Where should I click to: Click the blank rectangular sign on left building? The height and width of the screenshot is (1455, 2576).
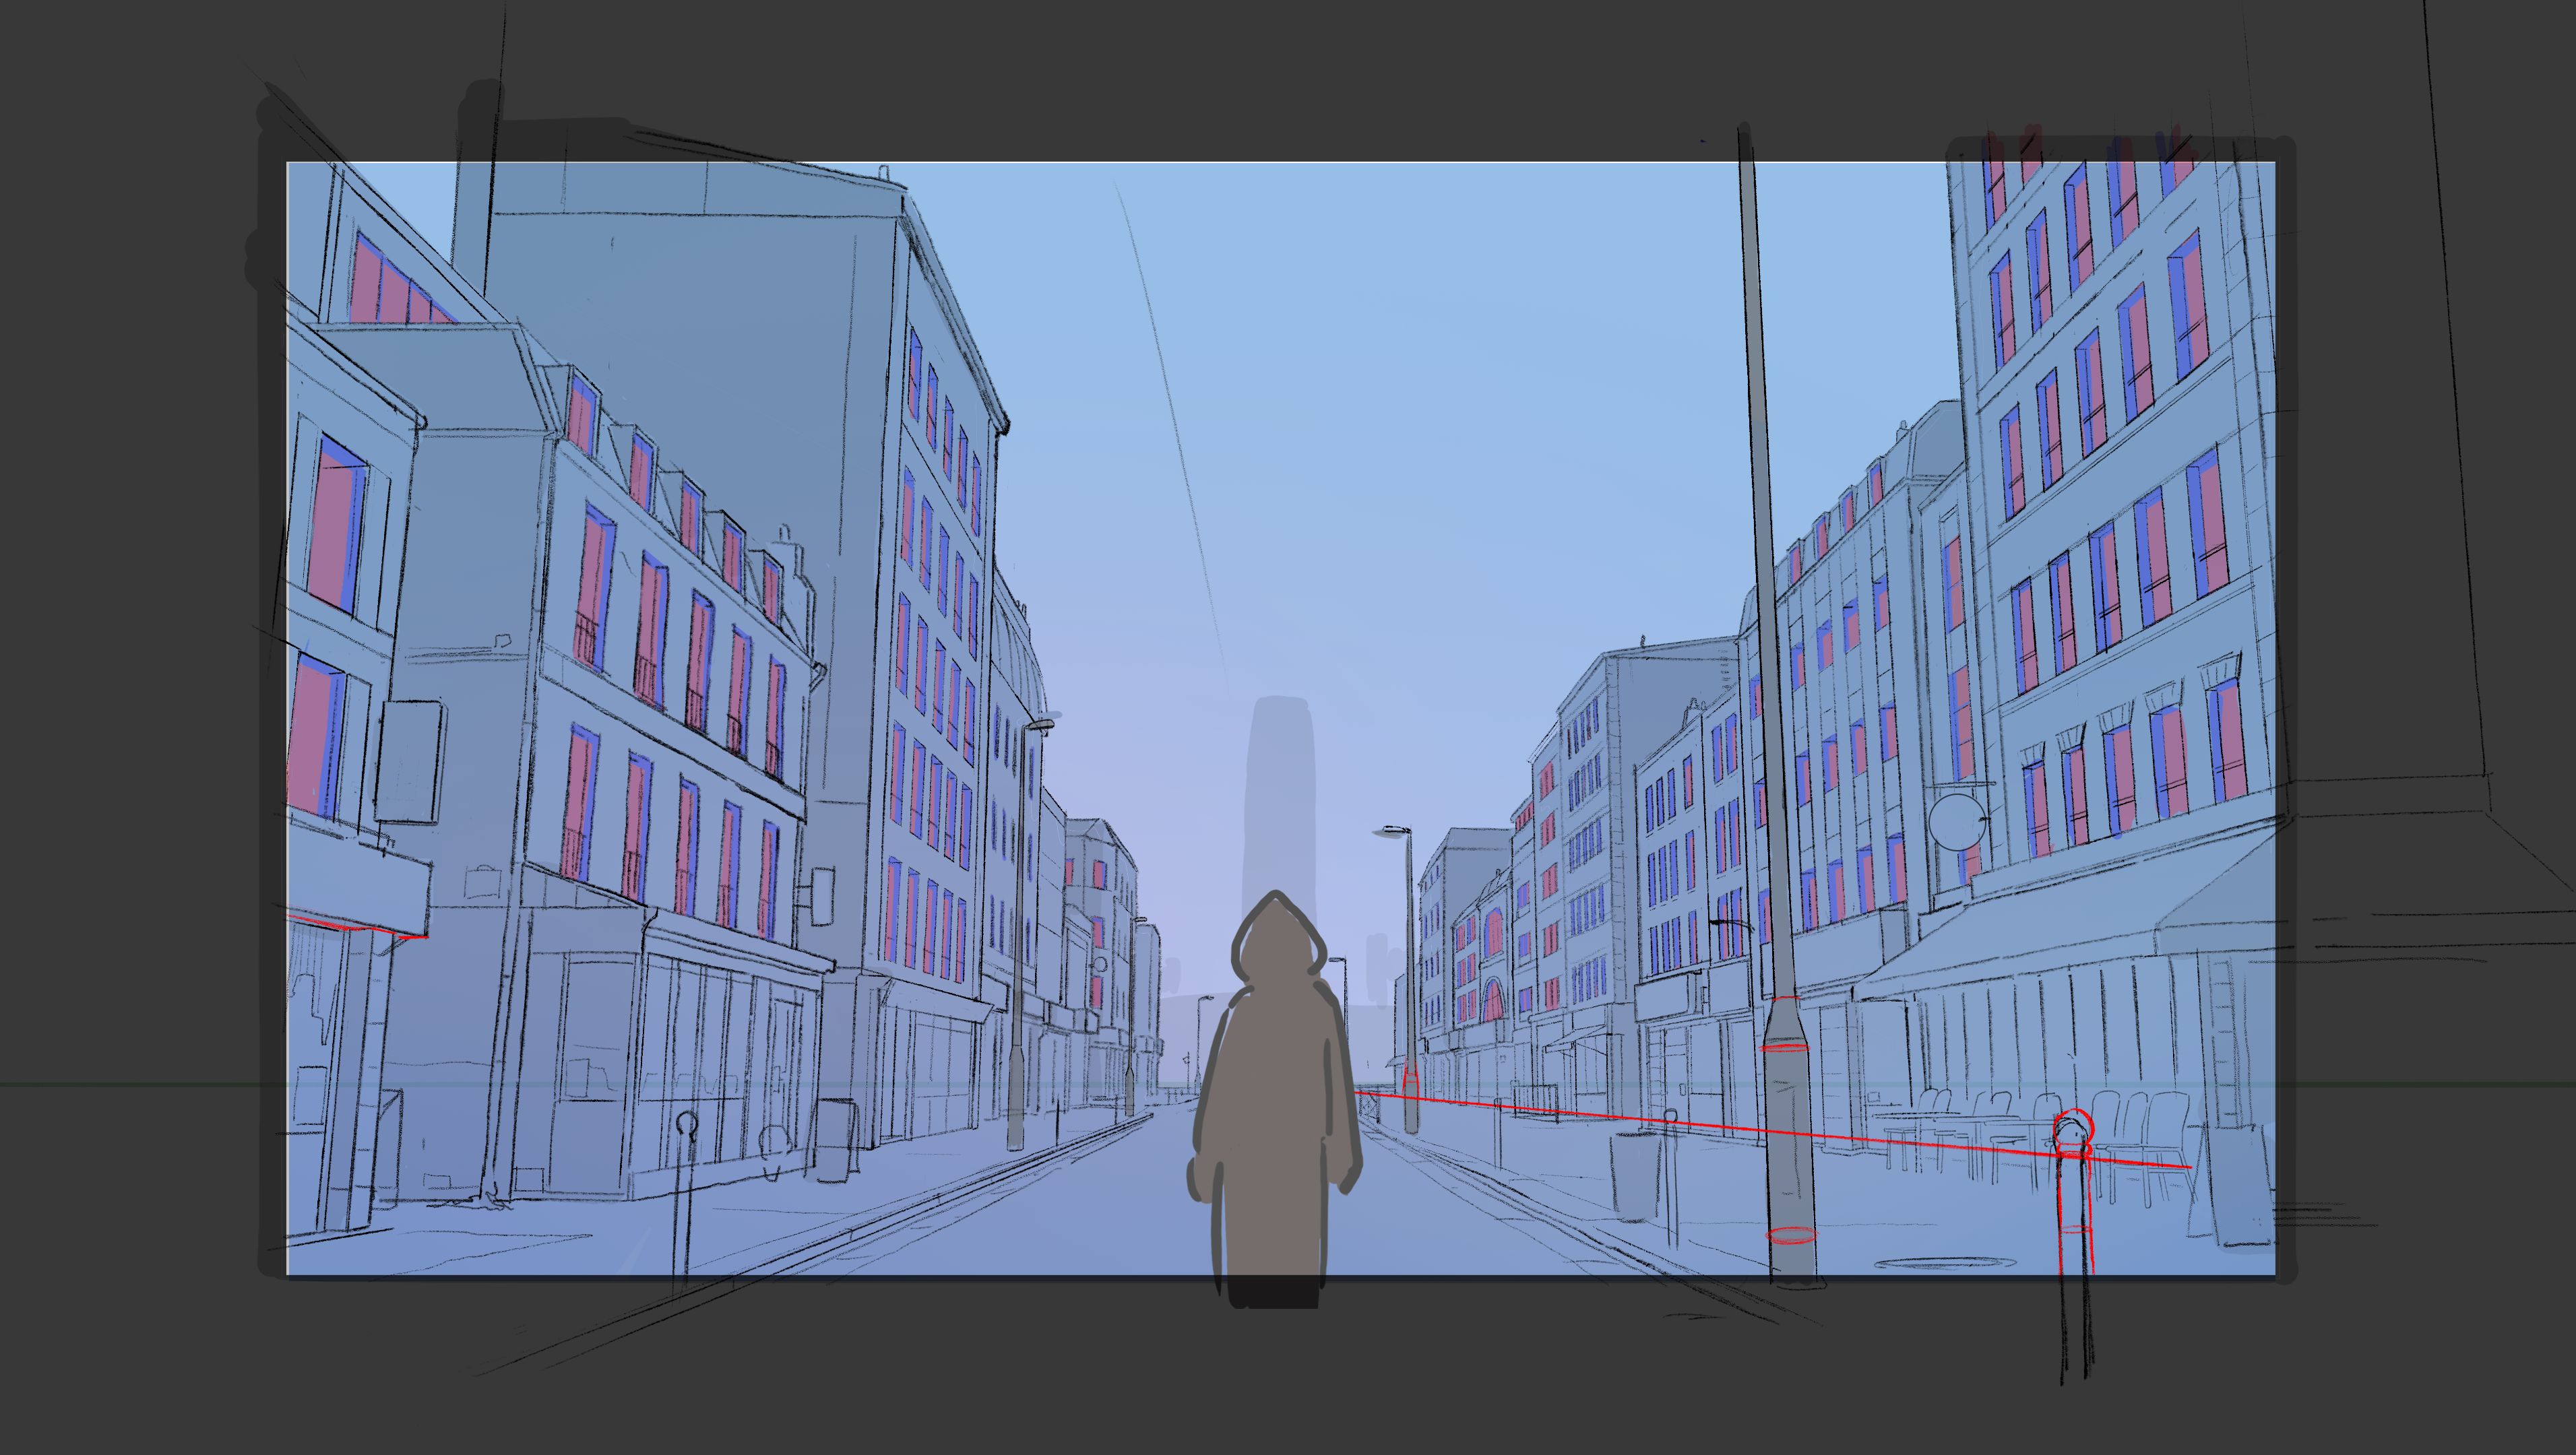410,762
